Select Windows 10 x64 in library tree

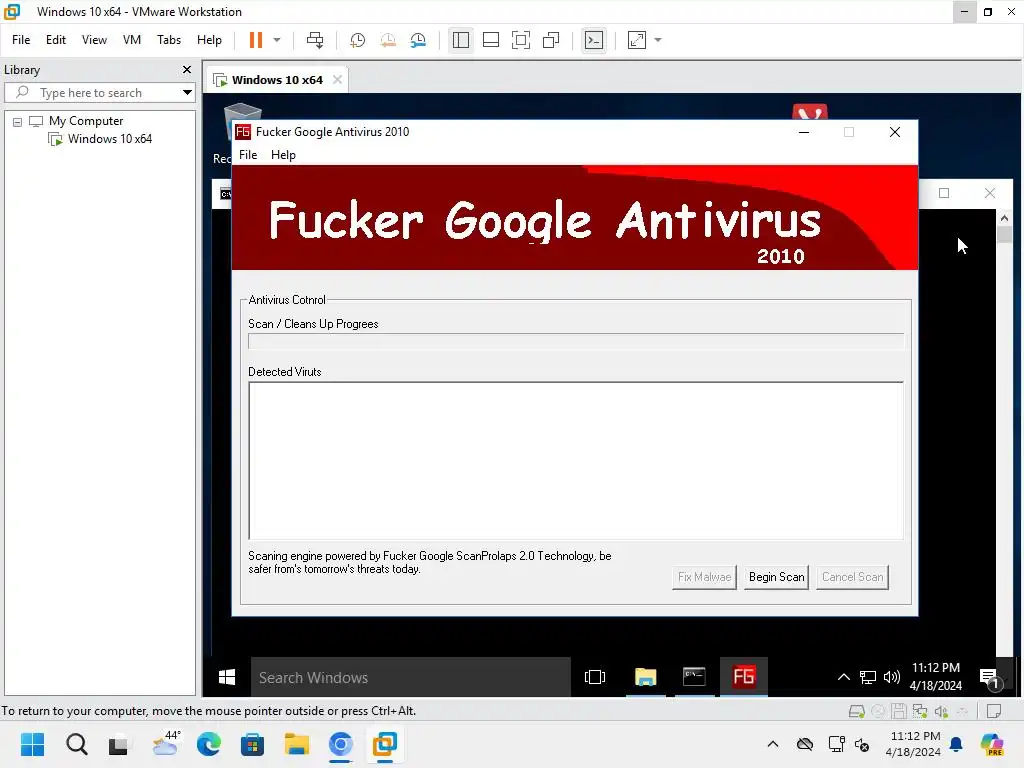coord(109,139)
